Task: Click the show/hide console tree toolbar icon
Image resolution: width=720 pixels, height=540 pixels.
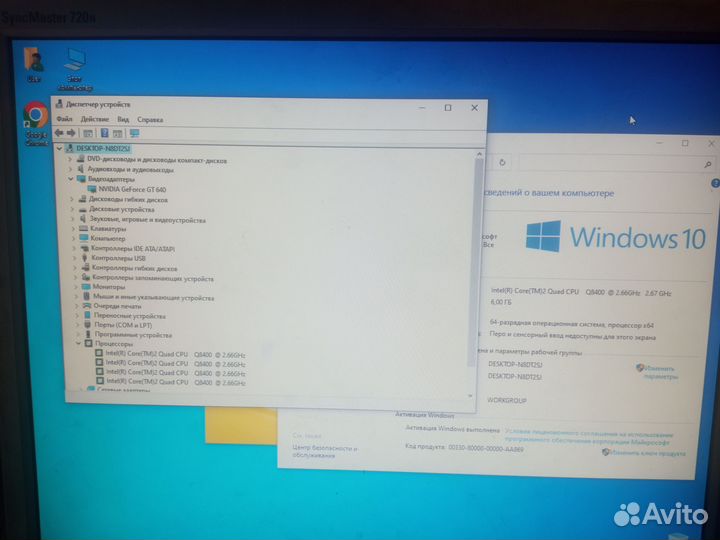Action: (87, 133)
